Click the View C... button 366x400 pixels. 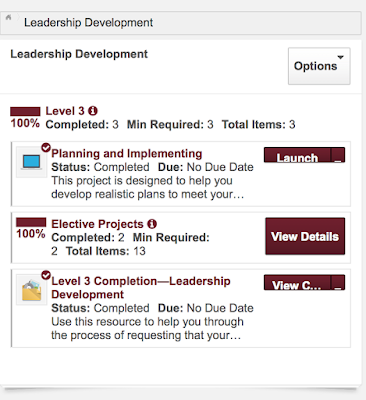tap(297, 283)
